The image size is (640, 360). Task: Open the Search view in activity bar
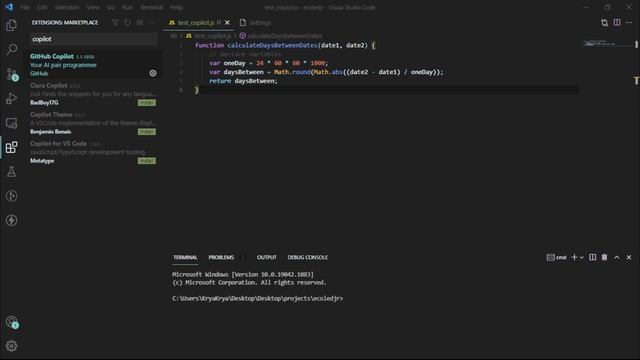(x=11, y=49)
